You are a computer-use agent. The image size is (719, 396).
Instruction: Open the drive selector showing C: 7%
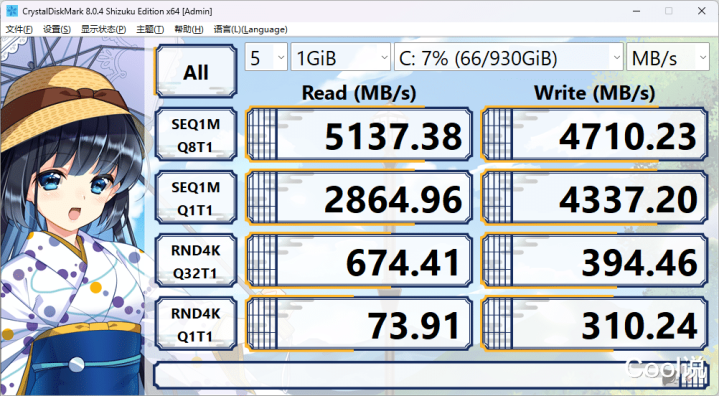click(509, 57)
